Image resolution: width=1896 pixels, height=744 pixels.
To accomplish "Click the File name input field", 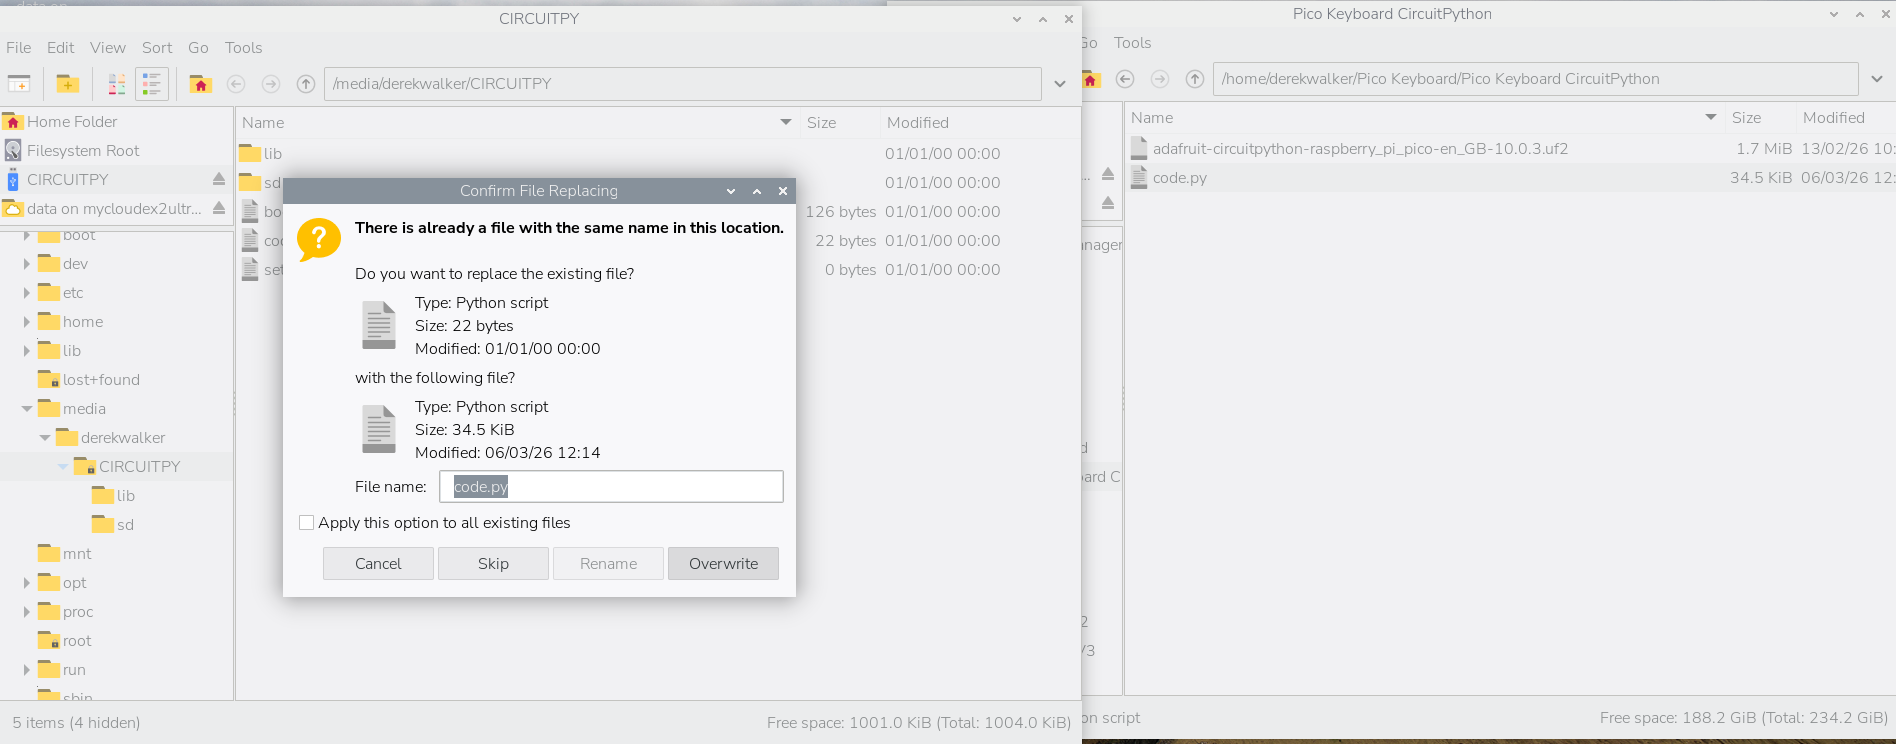I will tap(611, 487).
